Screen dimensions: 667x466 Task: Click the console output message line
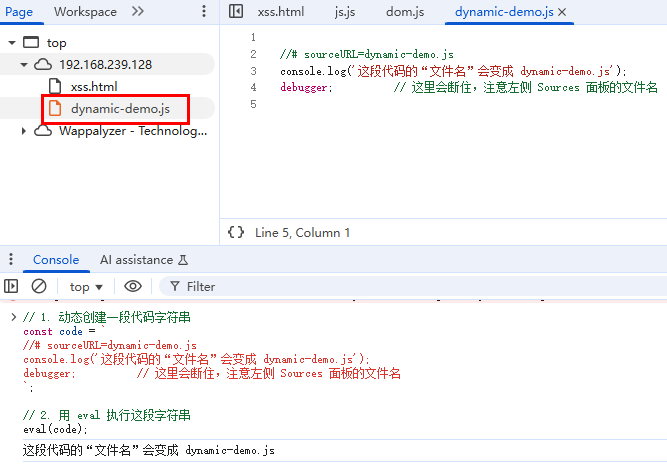pyautogui.click(x=148, y=450)
